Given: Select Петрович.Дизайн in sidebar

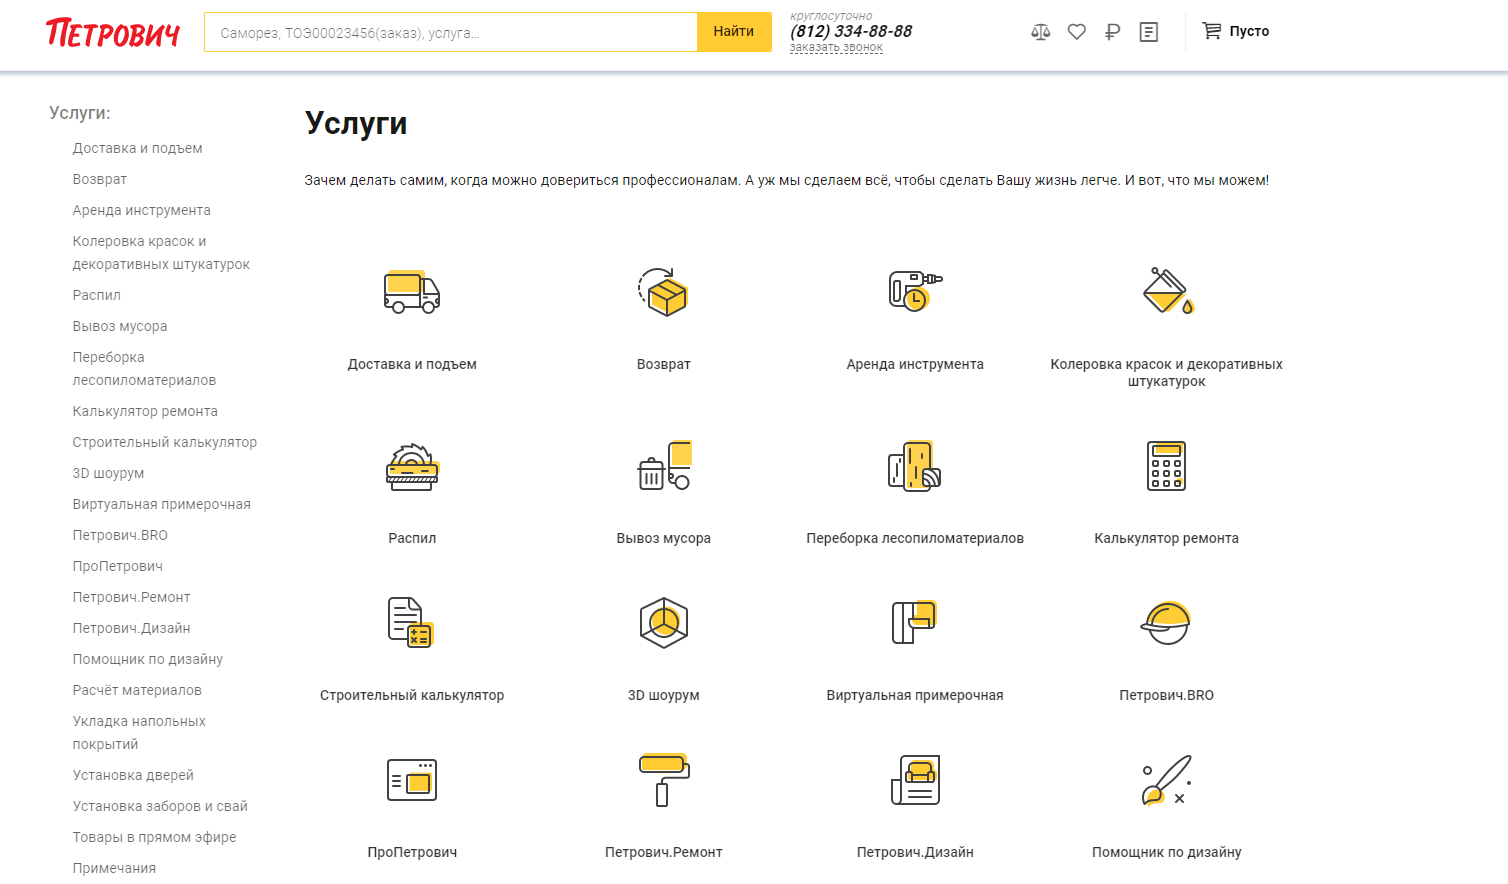Looking at the screenshot, I should pyautogui.click(x=131, y=628).
